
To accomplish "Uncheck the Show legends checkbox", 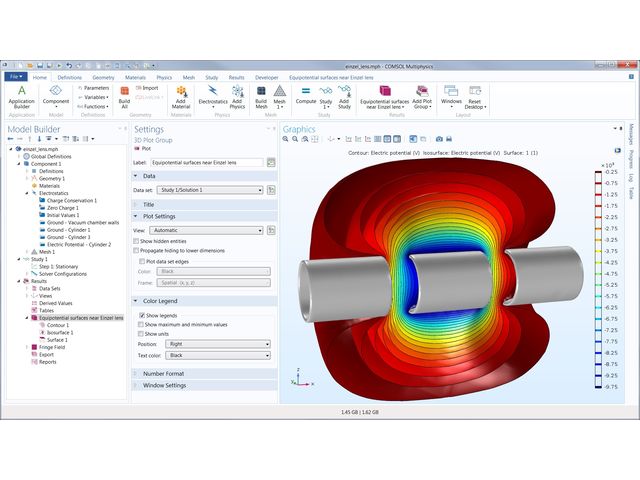I will pos(141,315).
